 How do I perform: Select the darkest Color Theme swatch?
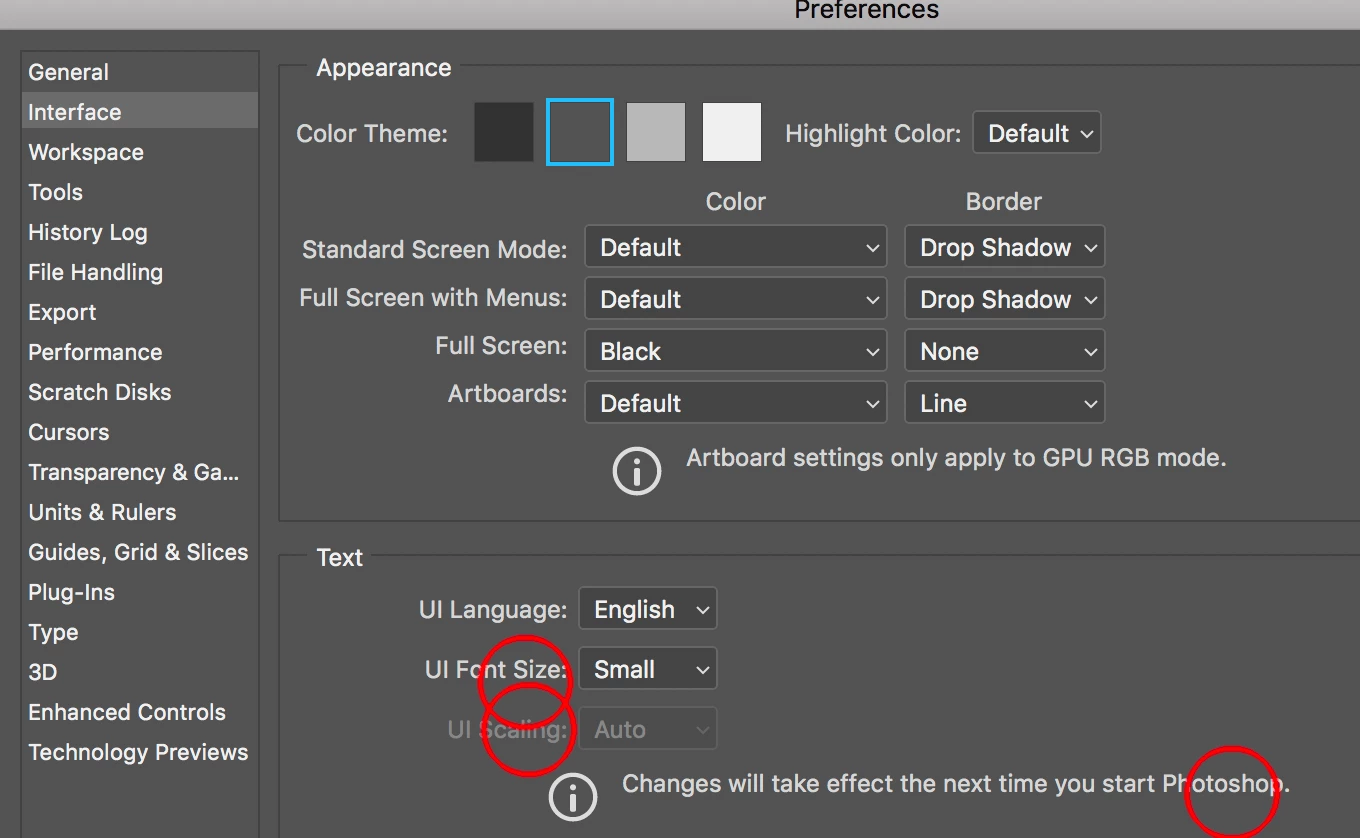pos(503,131)
